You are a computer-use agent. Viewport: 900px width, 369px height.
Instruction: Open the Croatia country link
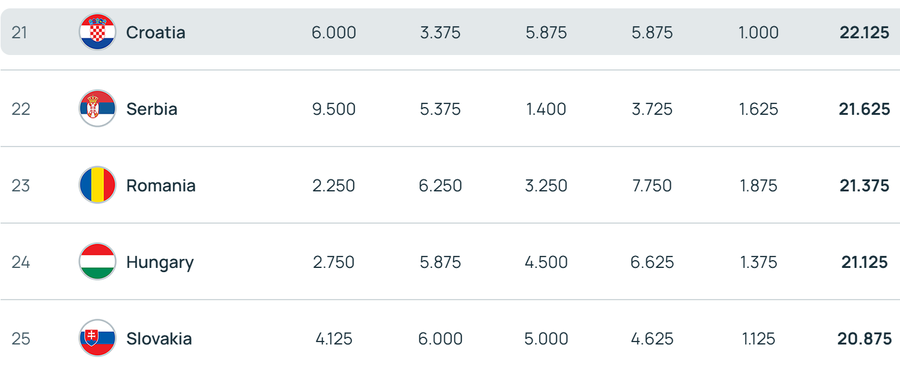coord(156,33)
